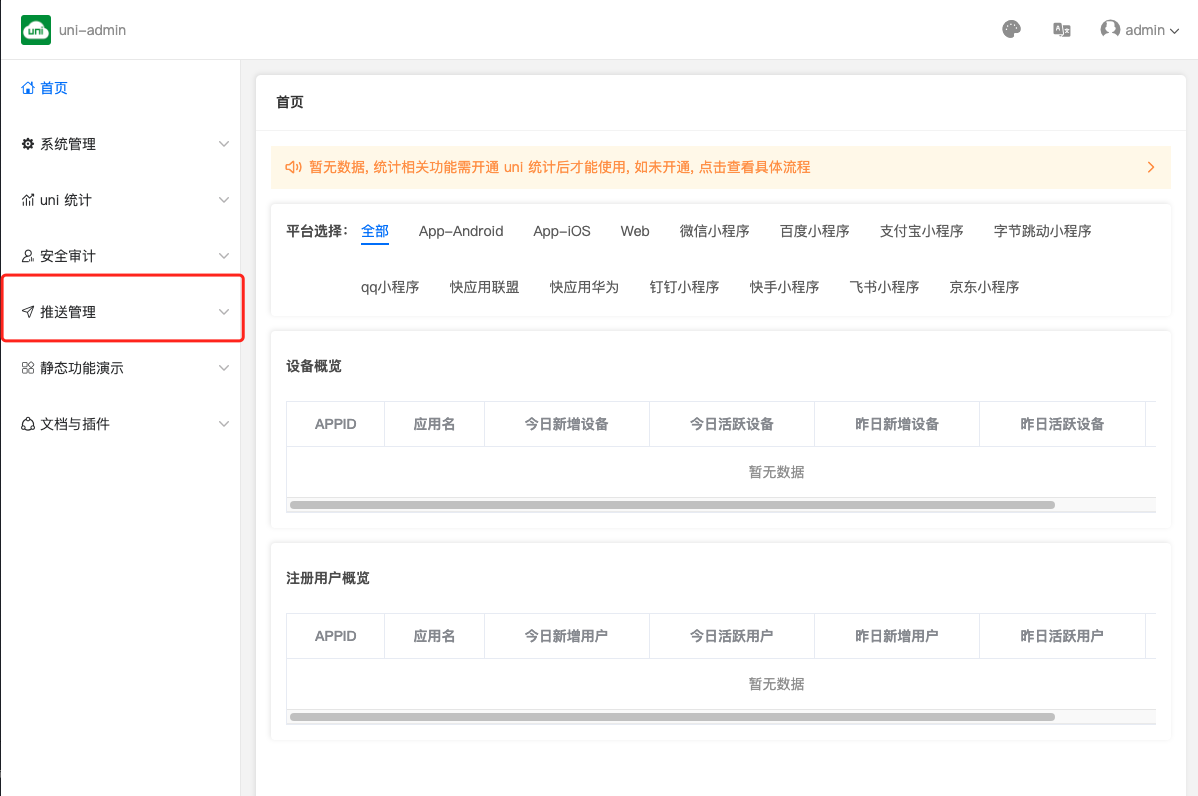1198x796 pixels.
Task: Click the orange 暂无数据 statistics notice link
Action: (559, 167)
